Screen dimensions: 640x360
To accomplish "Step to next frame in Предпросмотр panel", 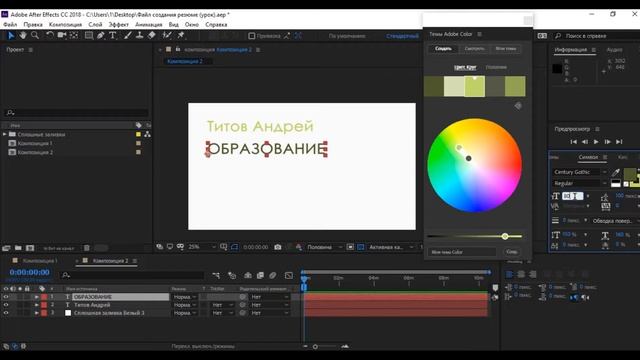I will click(x=607, y=142).
